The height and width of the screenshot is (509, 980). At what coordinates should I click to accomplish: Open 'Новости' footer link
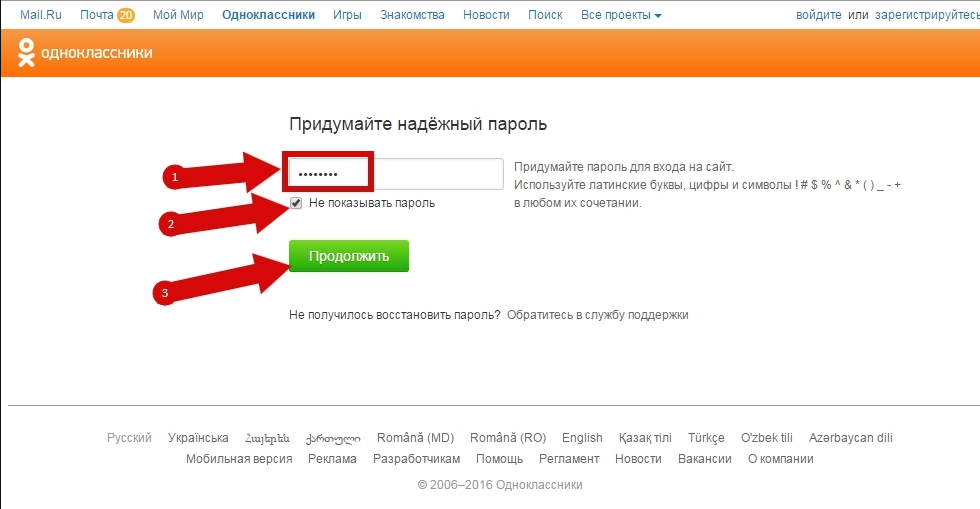(638, 459)
